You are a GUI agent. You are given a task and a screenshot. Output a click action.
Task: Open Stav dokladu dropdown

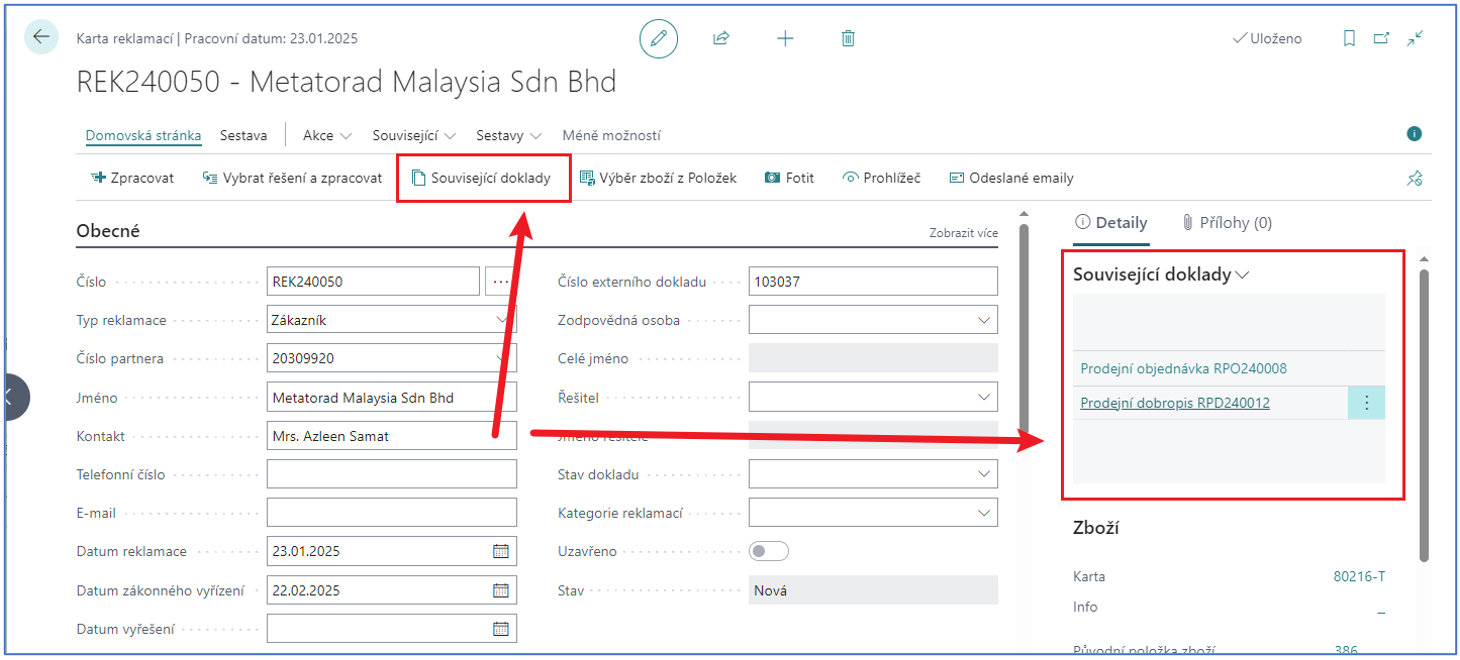coord(982,474)
